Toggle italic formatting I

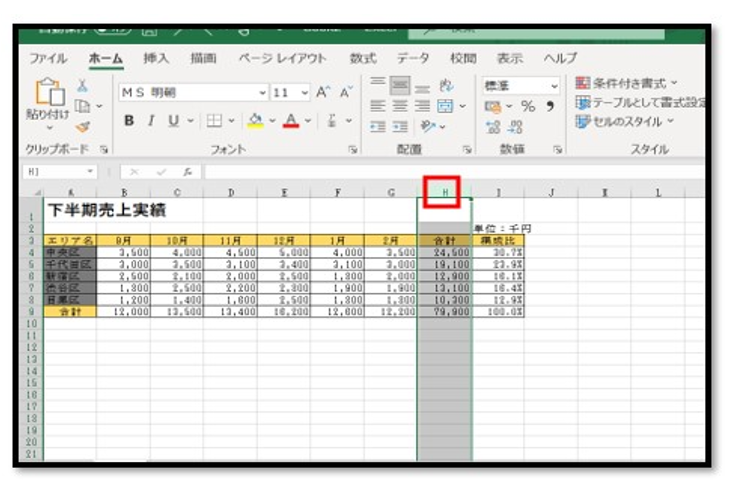pos(151,121)
